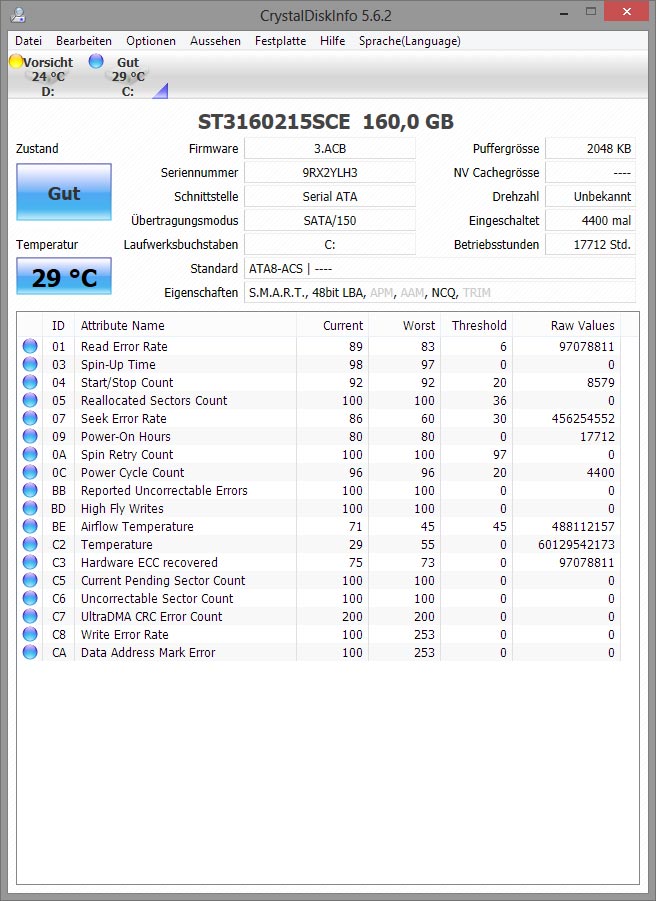Image resolution: width=656 pixels, height=901 pixels.
Task: Click the blue Gut status orb for drive C:
Action: click(x=96, y=61)
